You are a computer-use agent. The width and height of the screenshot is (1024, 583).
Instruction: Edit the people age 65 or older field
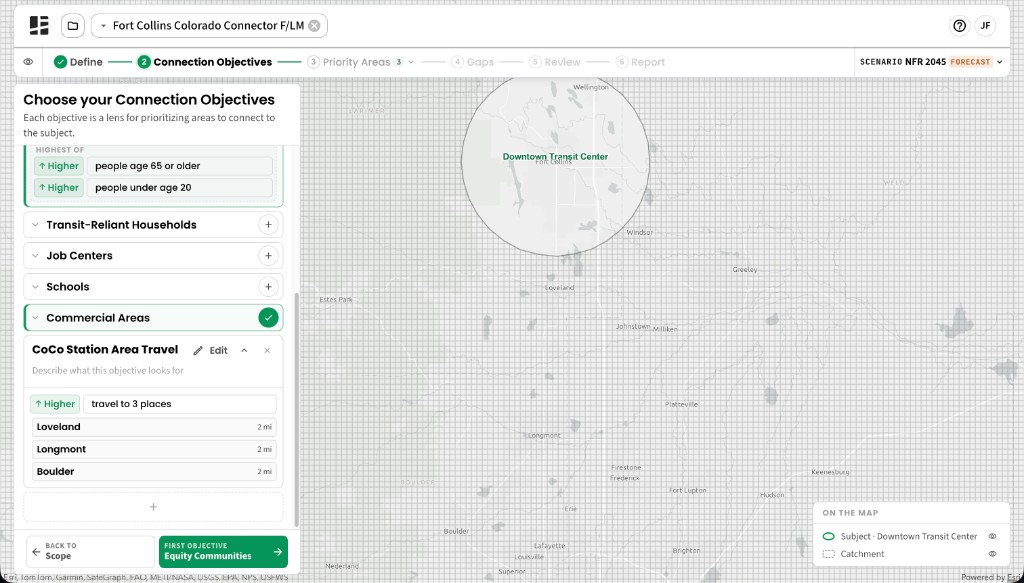click(x=180, y=166)
